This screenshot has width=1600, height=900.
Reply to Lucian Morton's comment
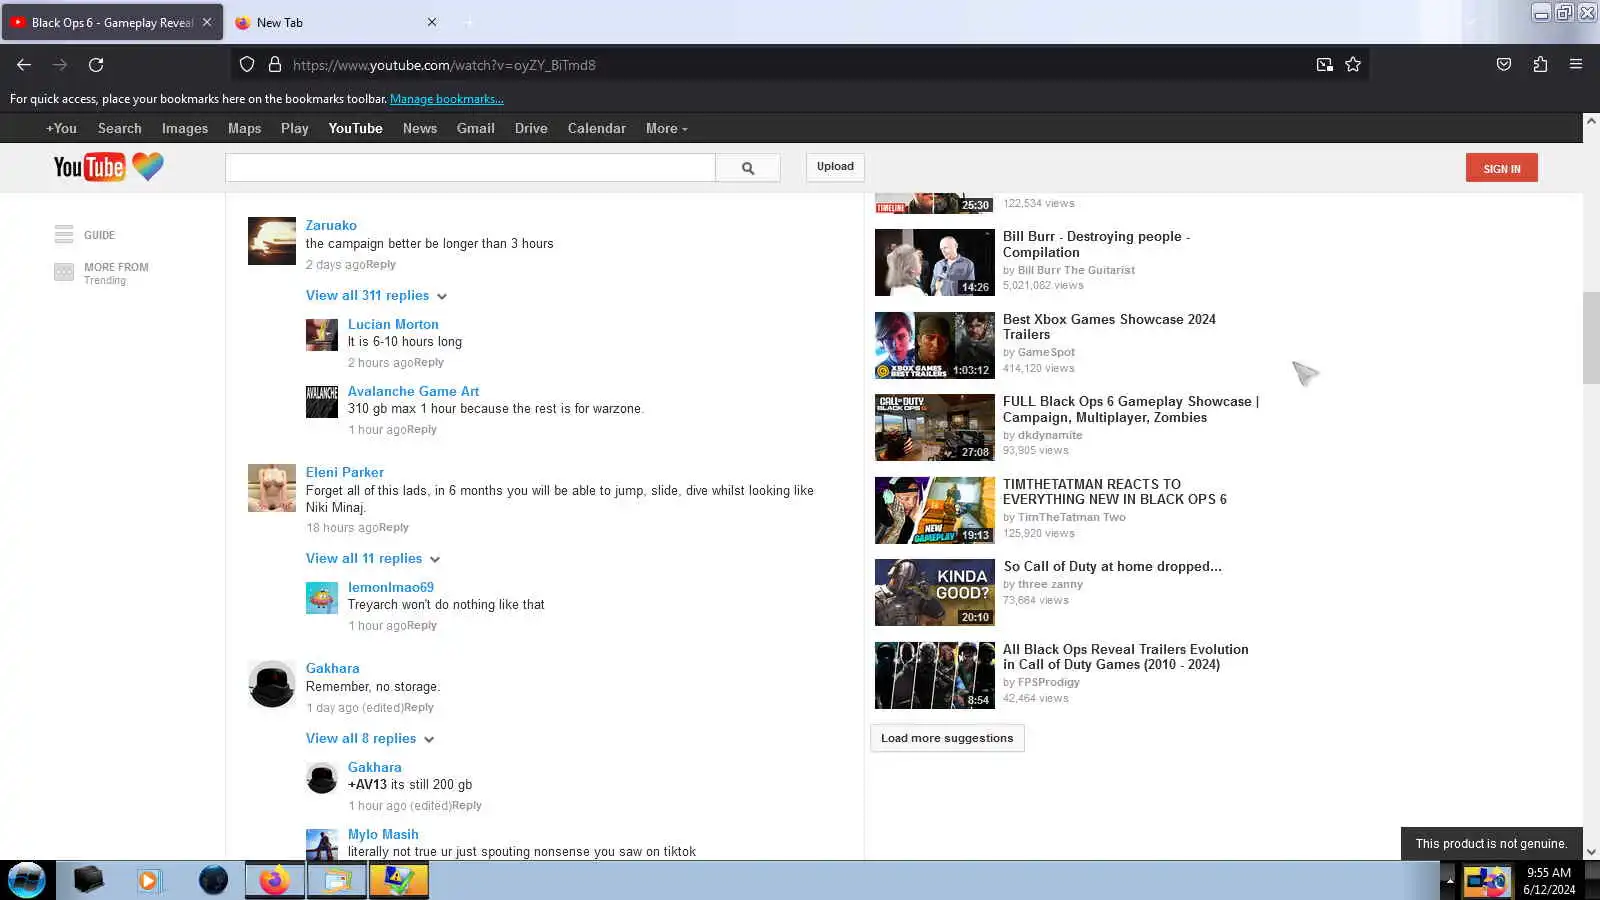[429, 363]
